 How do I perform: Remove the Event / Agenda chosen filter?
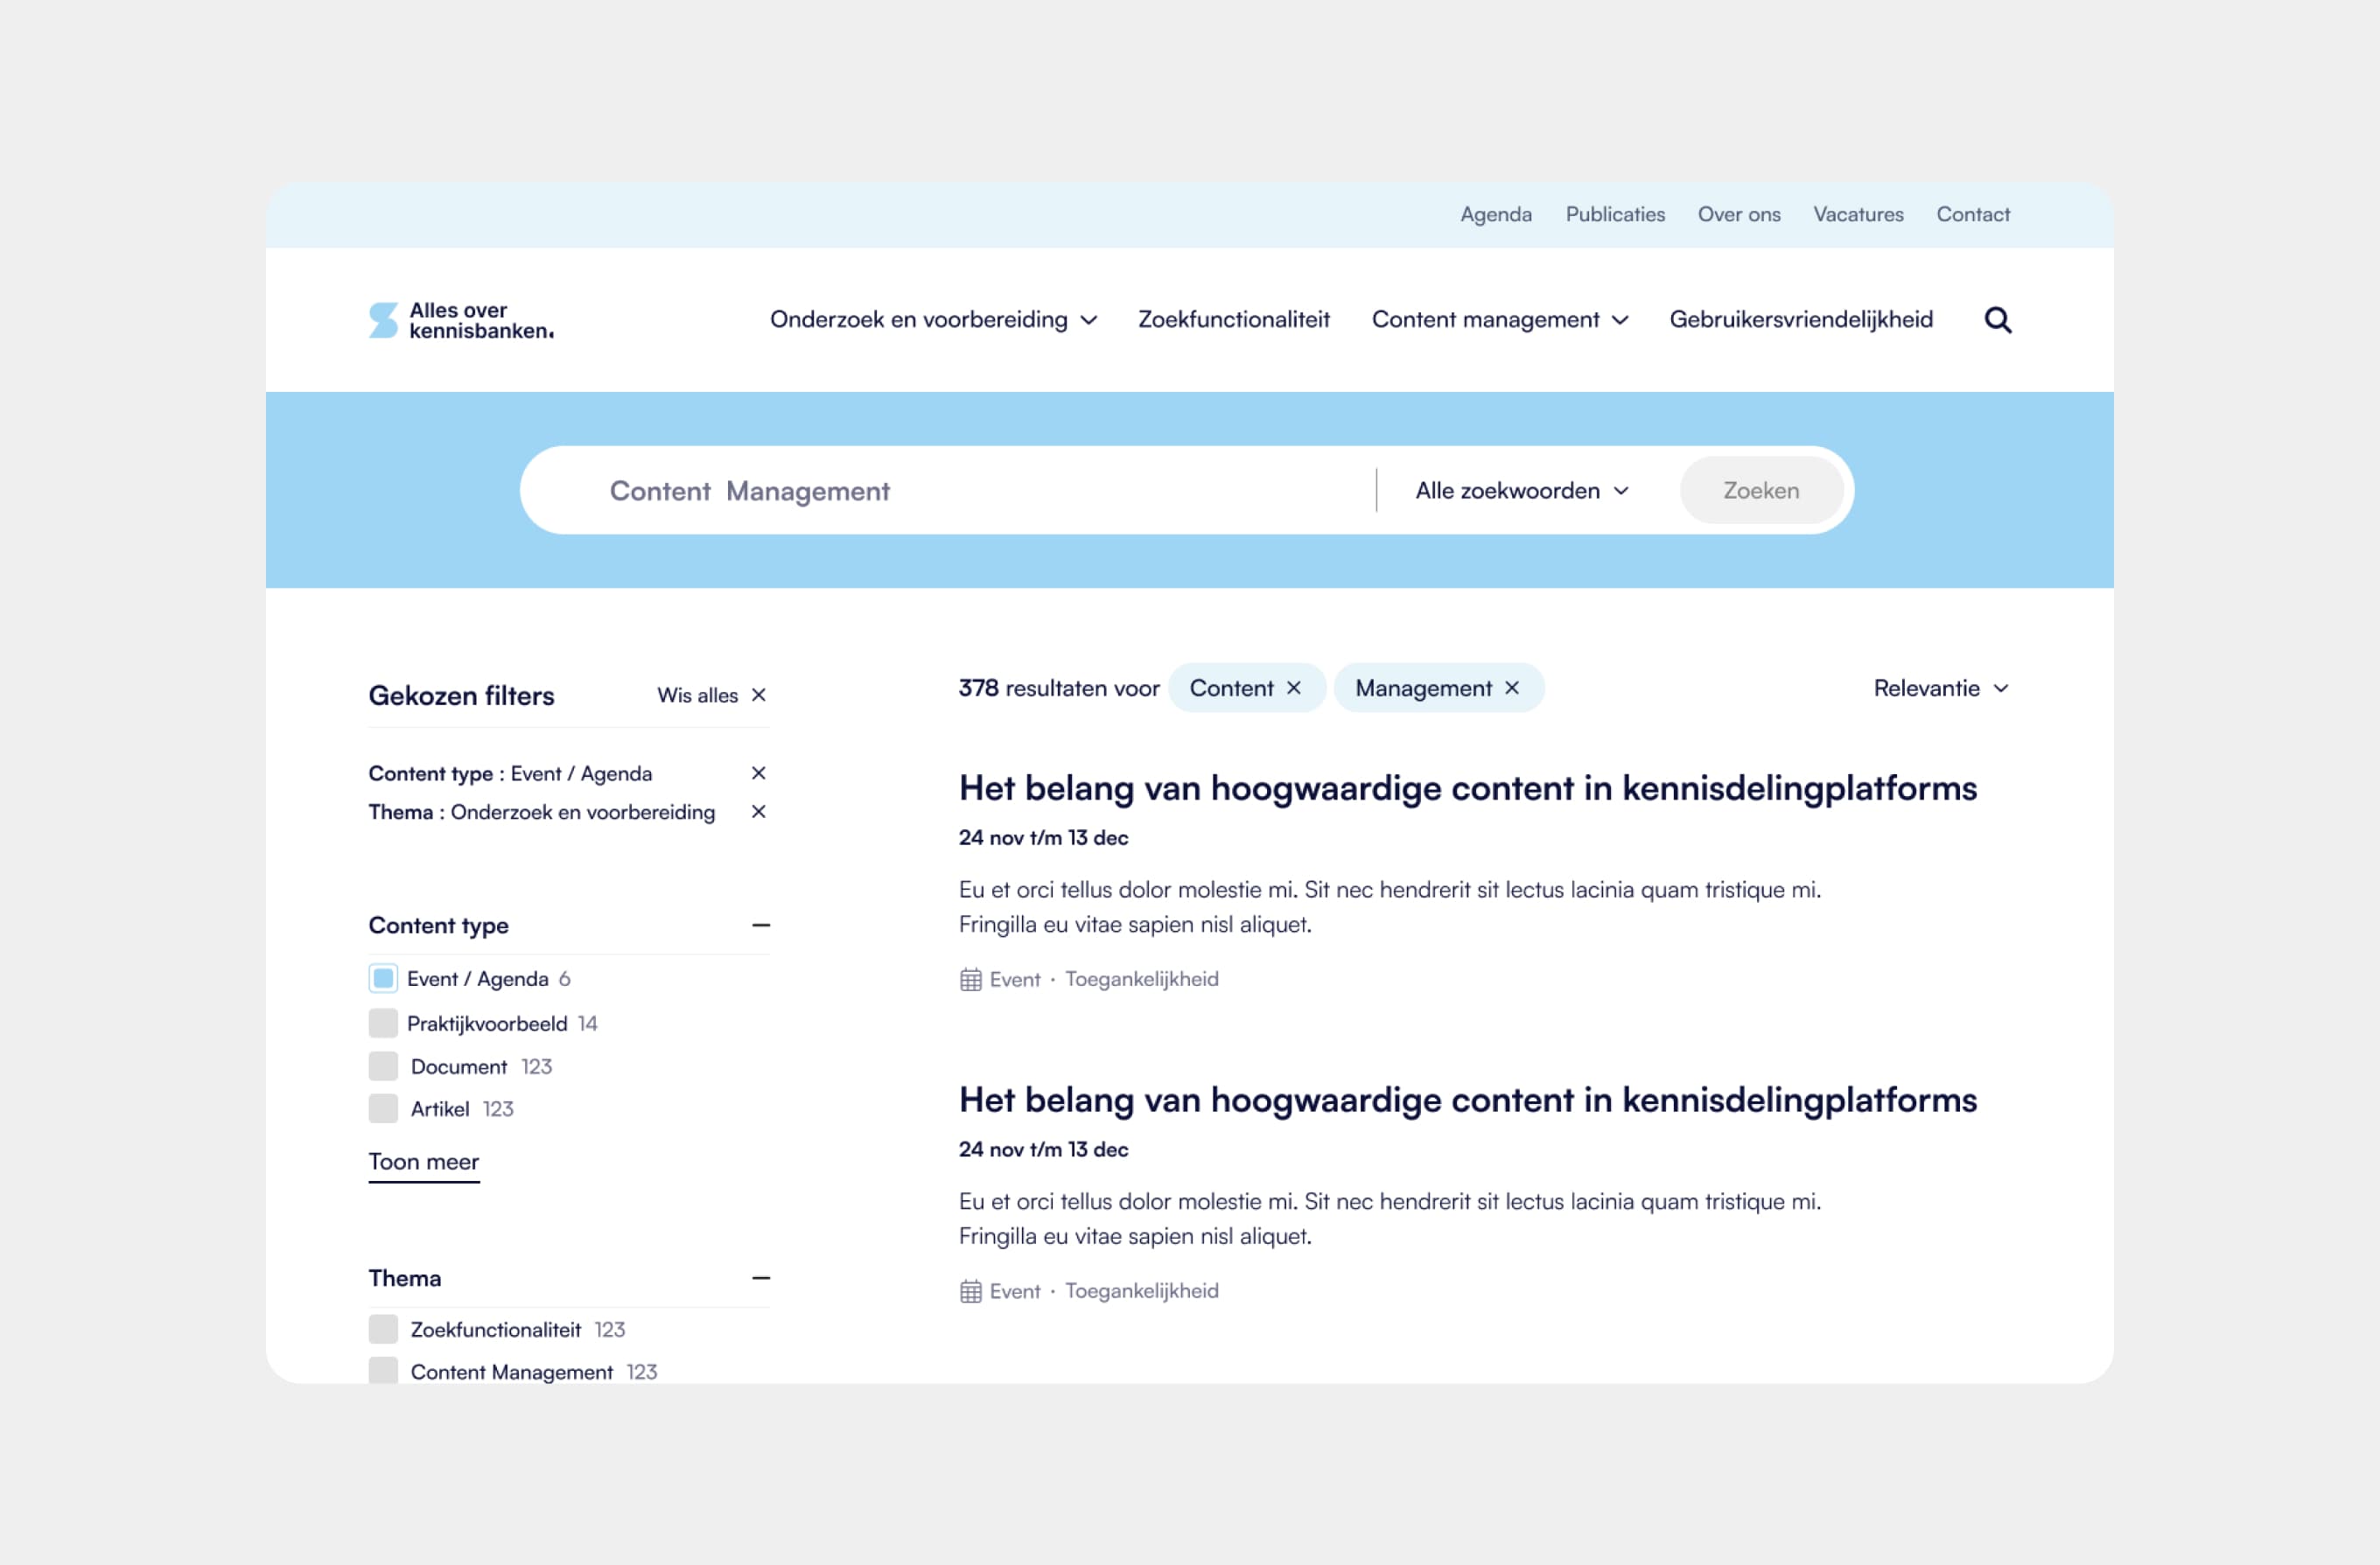758,773
